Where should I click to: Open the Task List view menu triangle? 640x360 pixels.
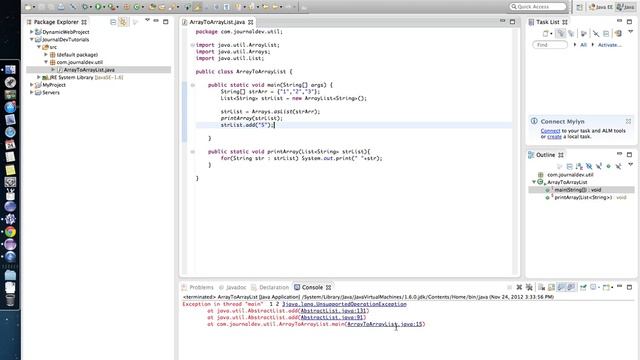[631, 31]
